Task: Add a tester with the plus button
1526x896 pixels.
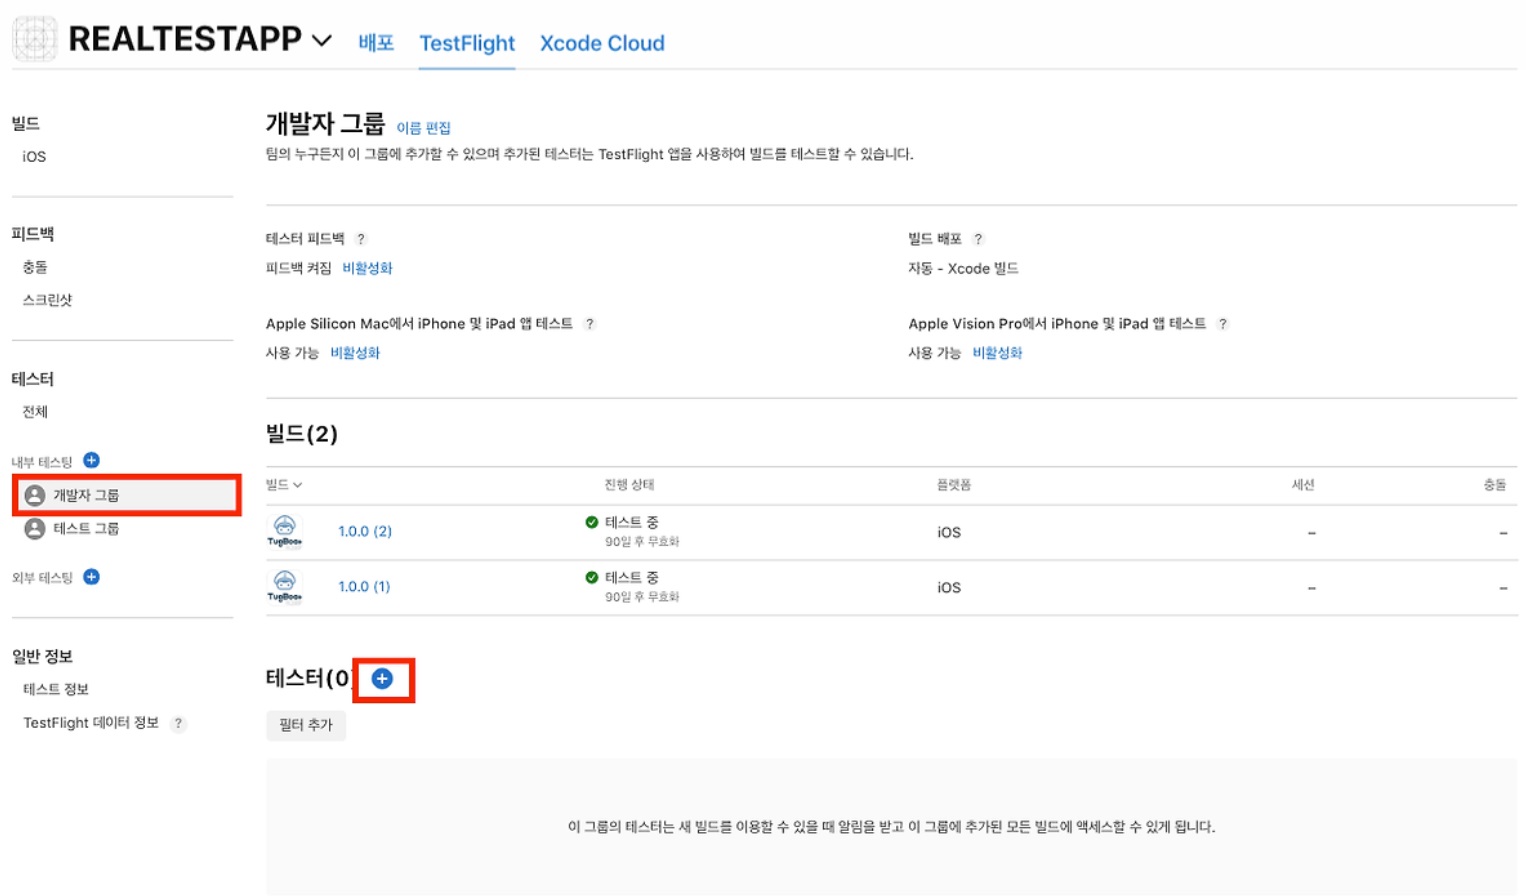Action: pyautogui.click(x=382, y=679)
